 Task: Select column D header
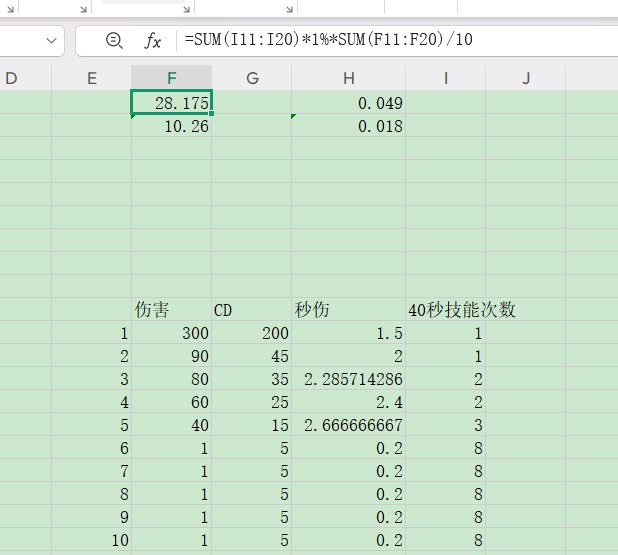click(12, 78)
